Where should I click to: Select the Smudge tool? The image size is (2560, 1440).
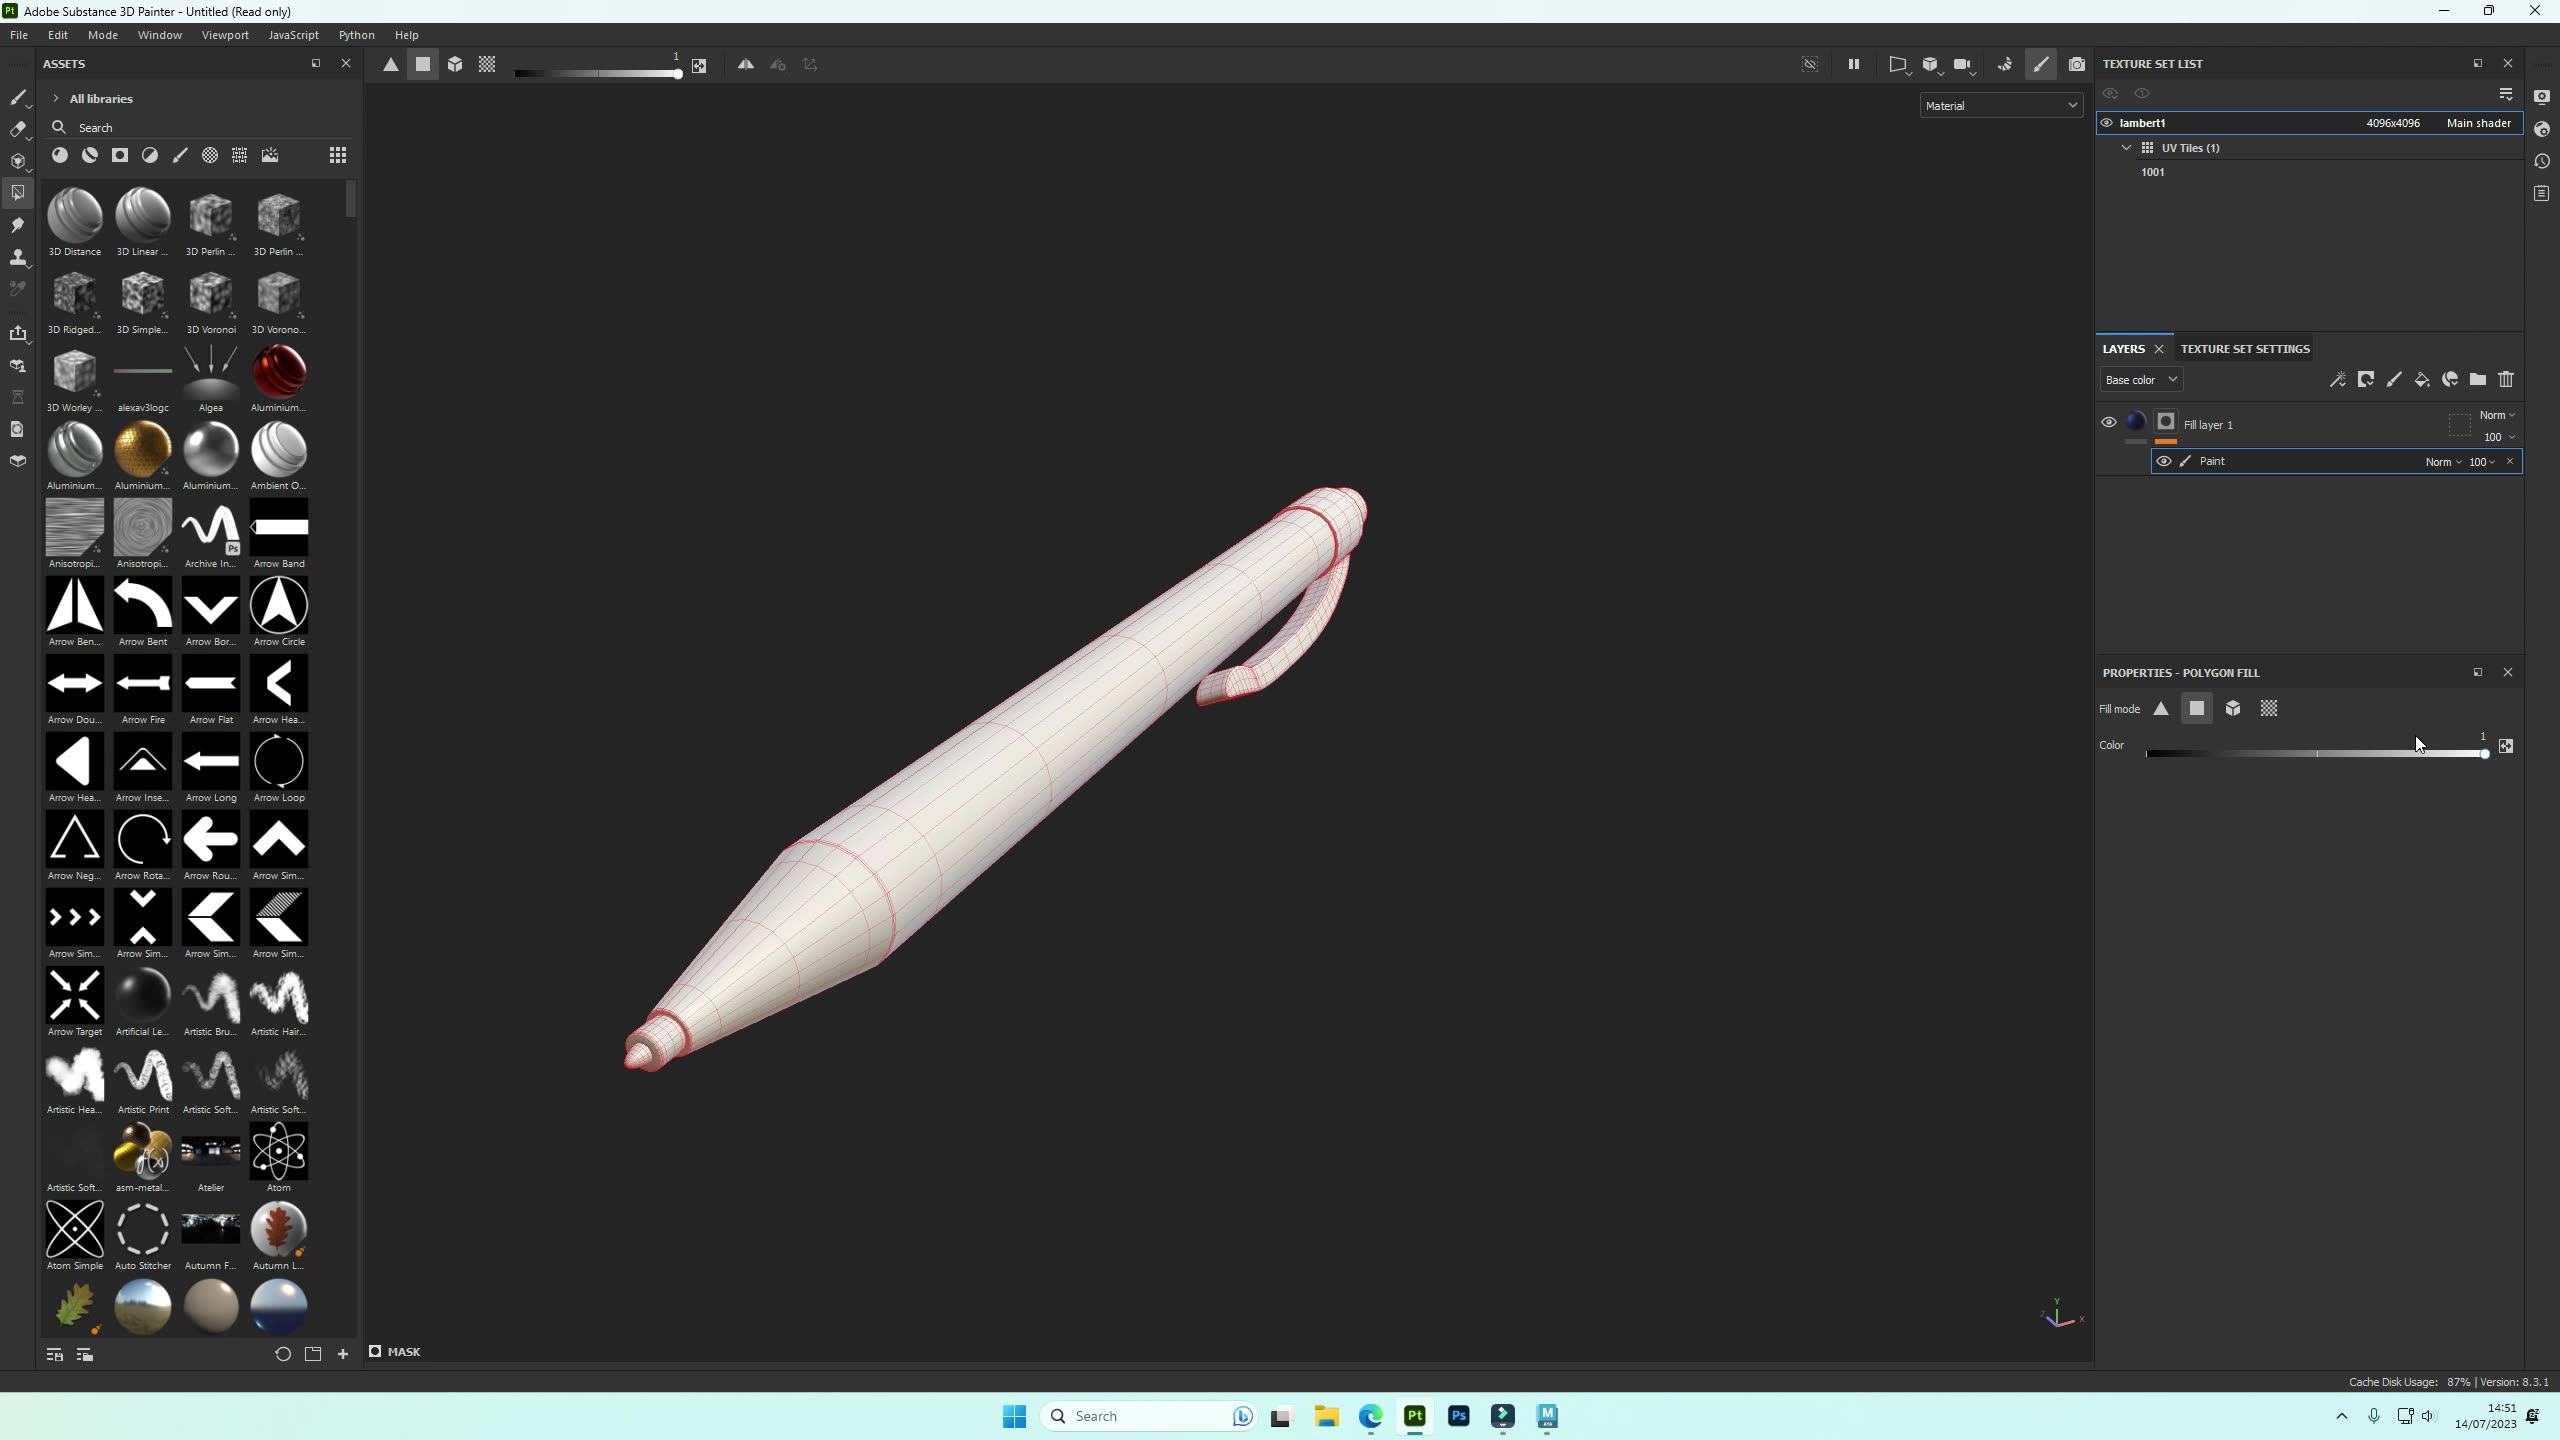(18, 225)
